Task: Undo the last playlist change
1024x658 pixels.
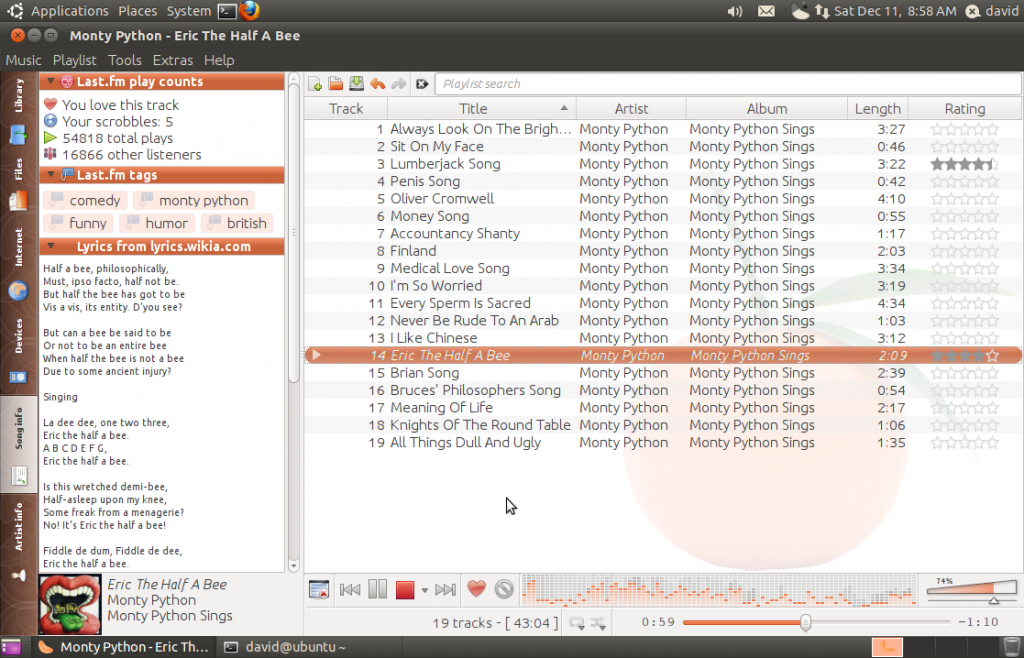Action: coord(378,84)
